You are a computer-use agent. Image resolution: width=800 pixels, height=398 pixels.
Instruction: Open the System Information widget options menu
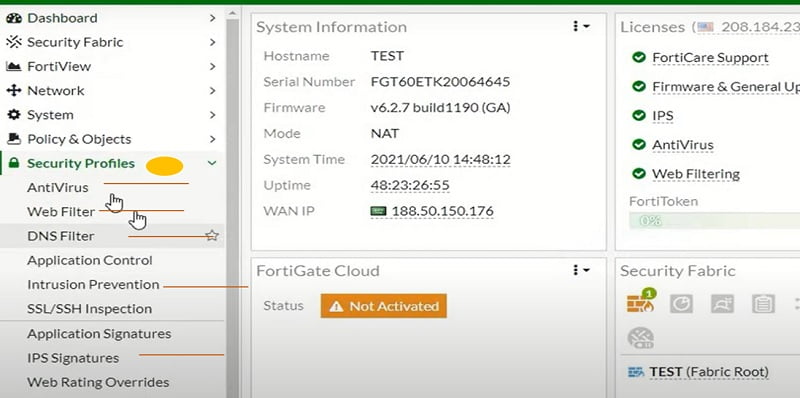pyautogui.click(x=581, y=26)
